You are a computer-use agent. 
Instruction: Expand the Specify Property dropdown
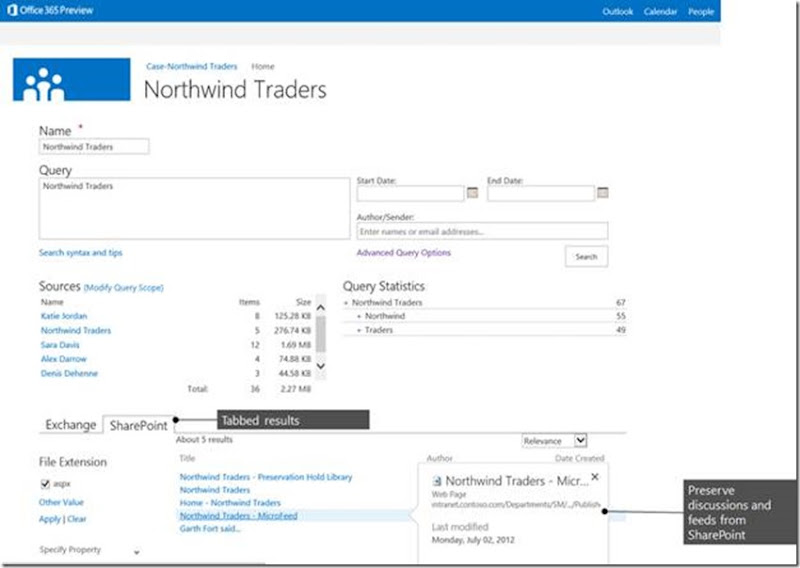[137, 552]
